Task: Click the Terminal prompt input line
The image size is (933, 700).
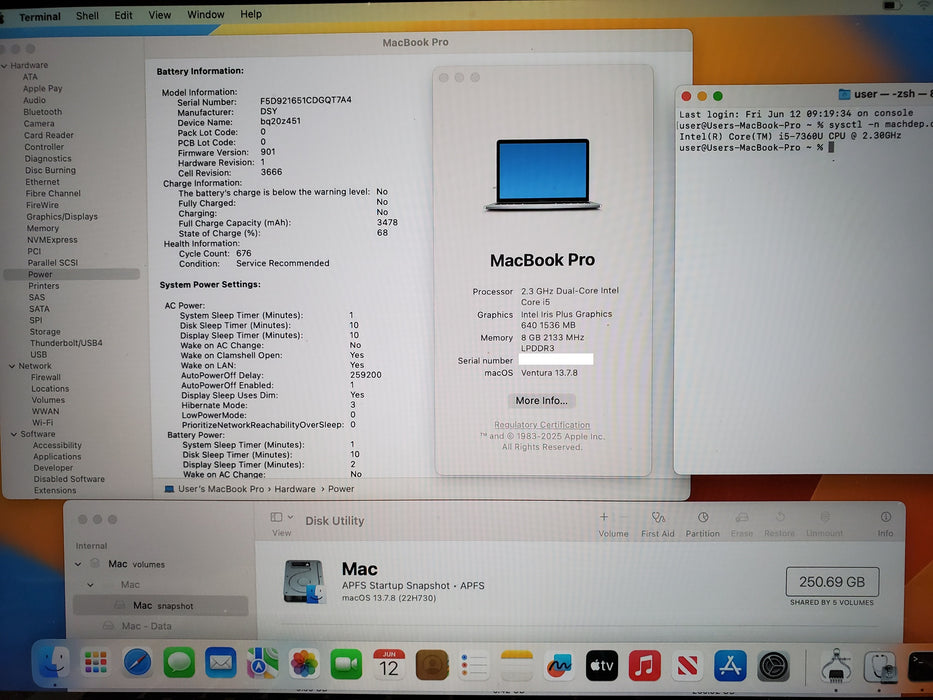Action: pos(757,148)
